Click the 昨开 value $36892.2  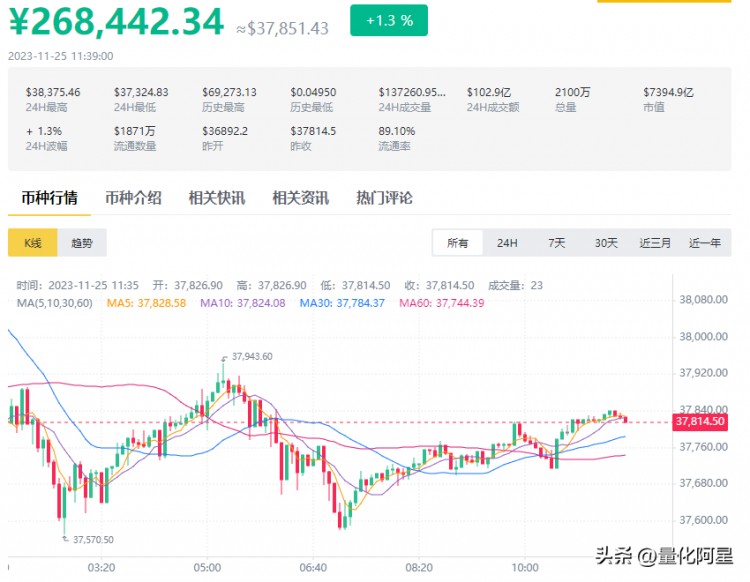[x=225, y=131]
